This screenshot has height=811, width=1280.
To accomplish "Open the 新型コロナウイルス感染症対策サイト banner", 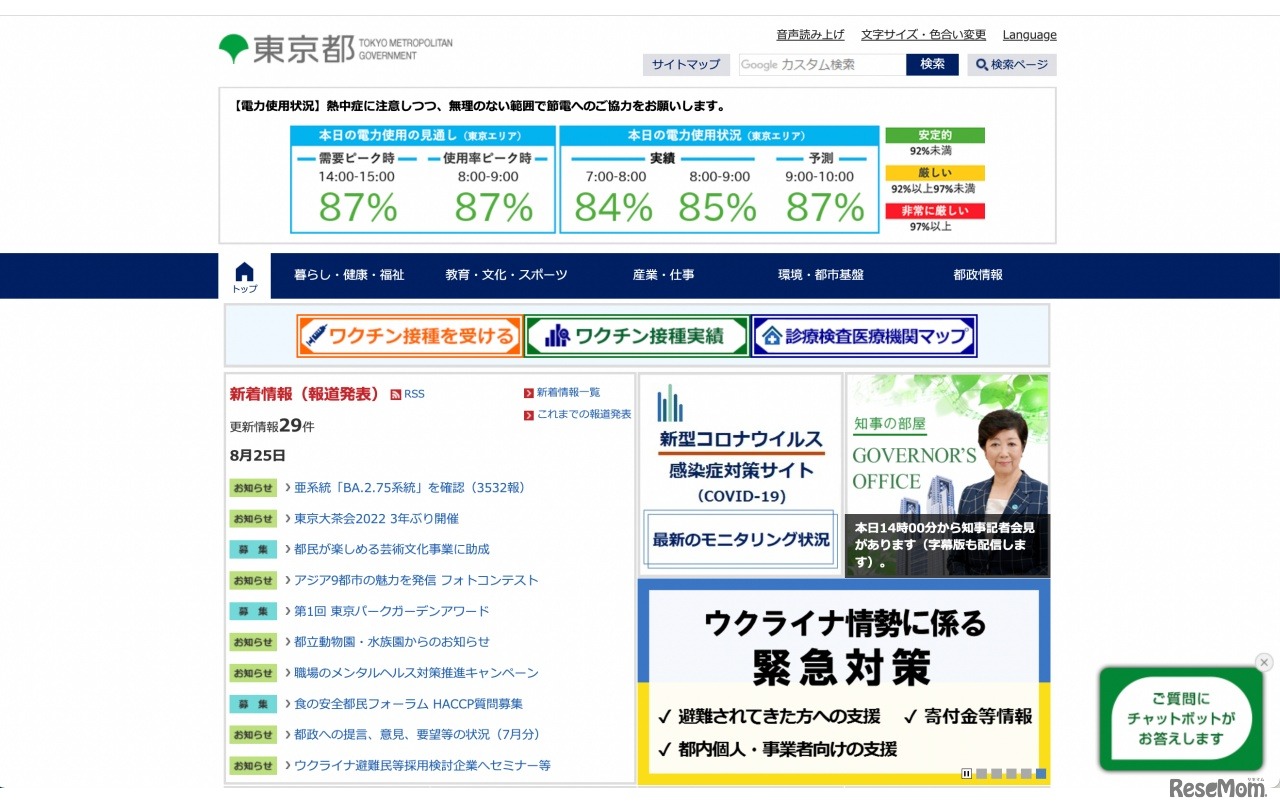I will pyautogui.click(x=741, y=442).
